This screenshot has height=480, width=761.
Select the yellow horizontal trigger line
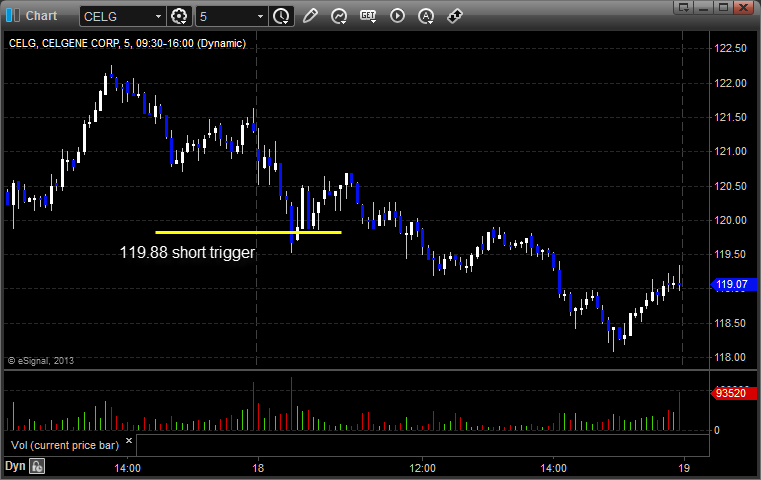248,232
